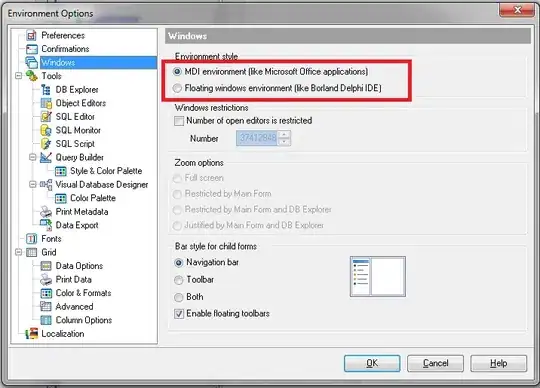Select Floating windows environment radio button

177,88
